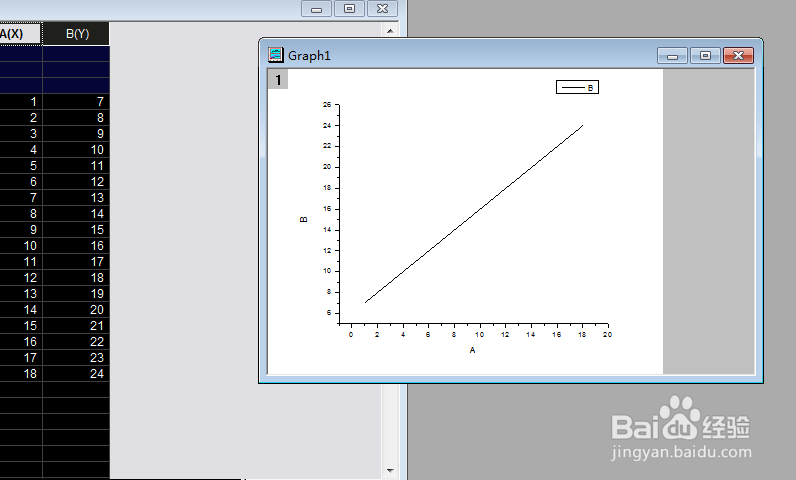
Task: Select the plotted line in Graph1
Action: (474, 214)
